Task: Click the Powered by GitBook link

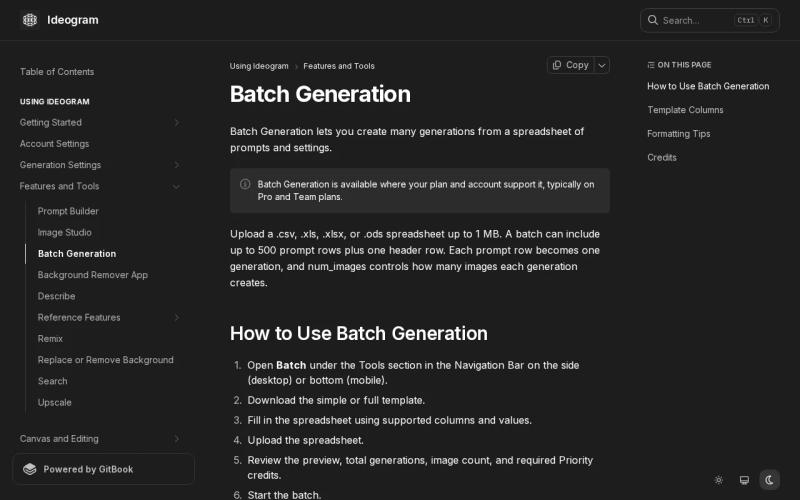Action: (x=103, y=469)
